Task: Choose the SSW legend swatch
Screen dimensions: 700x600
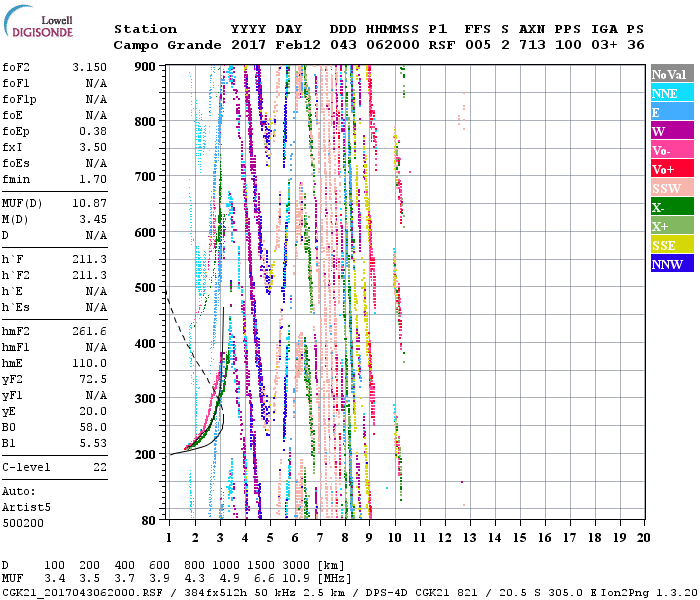Action: point(672,188)
